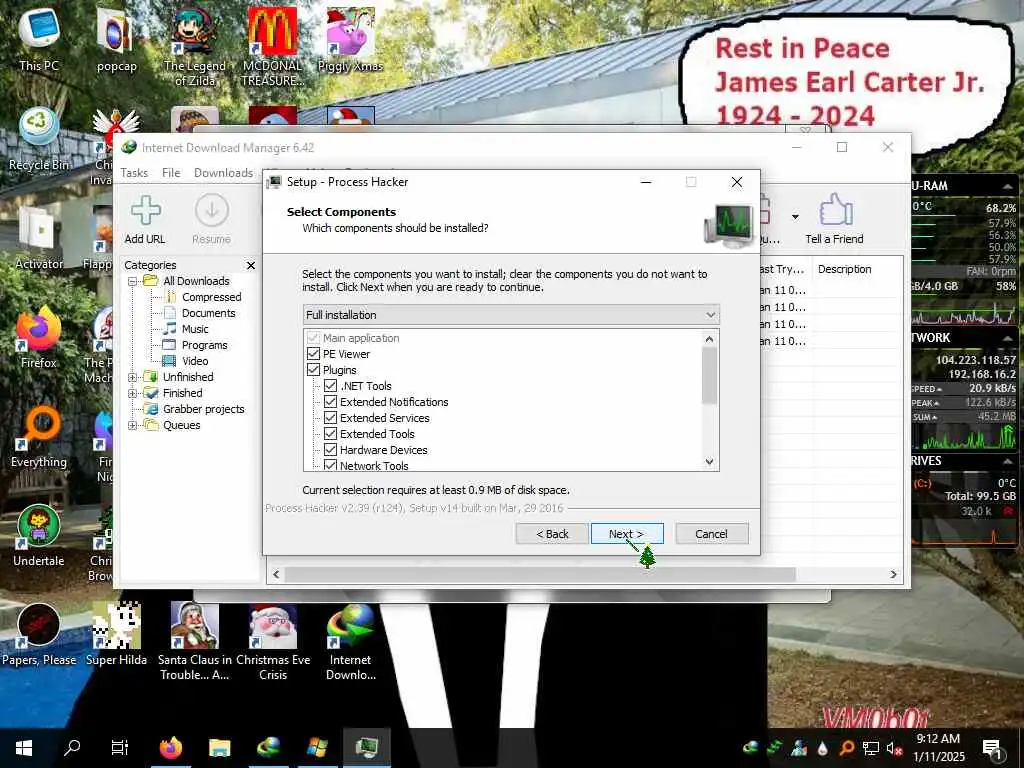Collapse the Drives gadget section

[x=1007, y=461]
